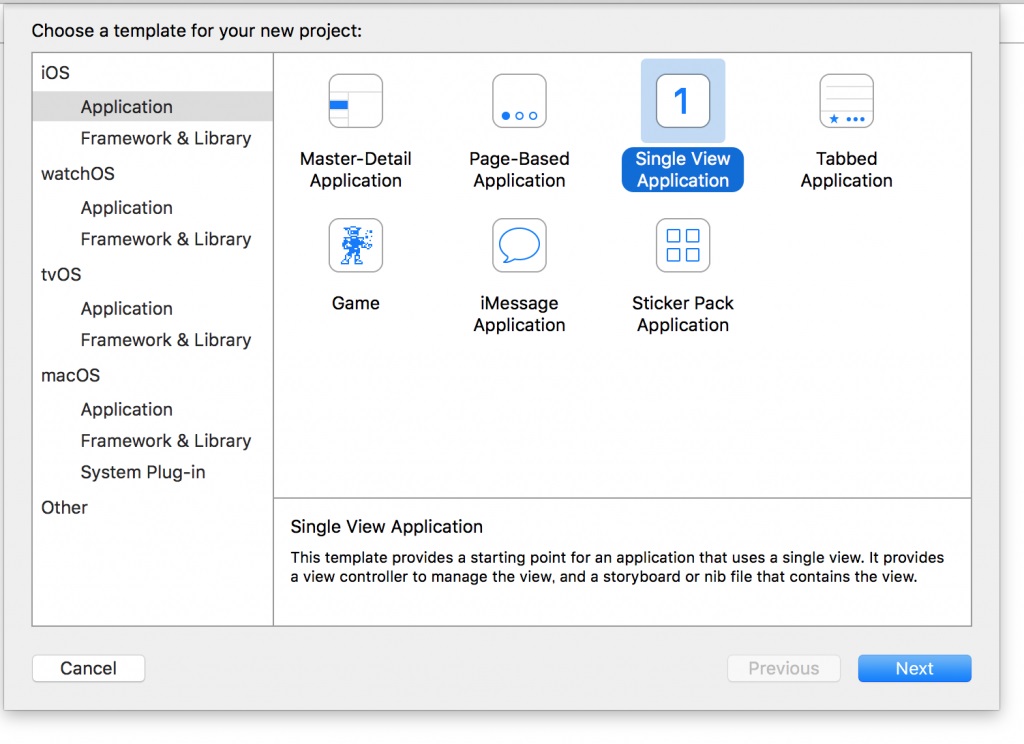The image size is (1024, 744).
Task: Click the highlighted 'Single View Application' label
Action: pos(683,170)
